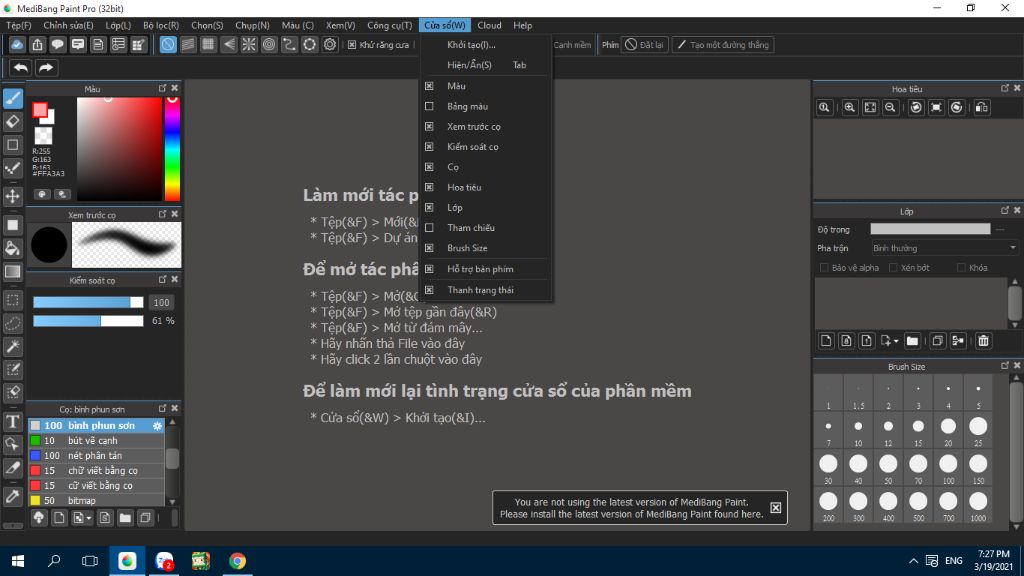Enable concentric circle snap
The width and height of the screenshot is (1024, 576).
pyautogui.click(x=269, y=44)
